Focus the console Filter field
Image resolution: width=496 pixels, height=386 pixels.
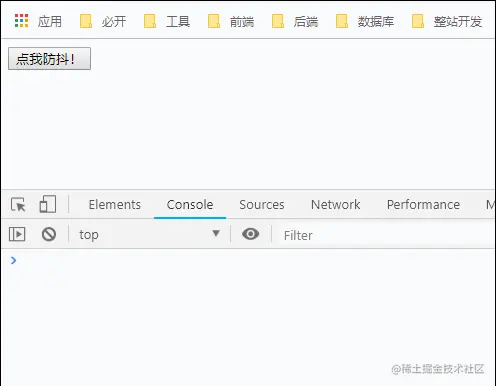(x=387, y=235)
